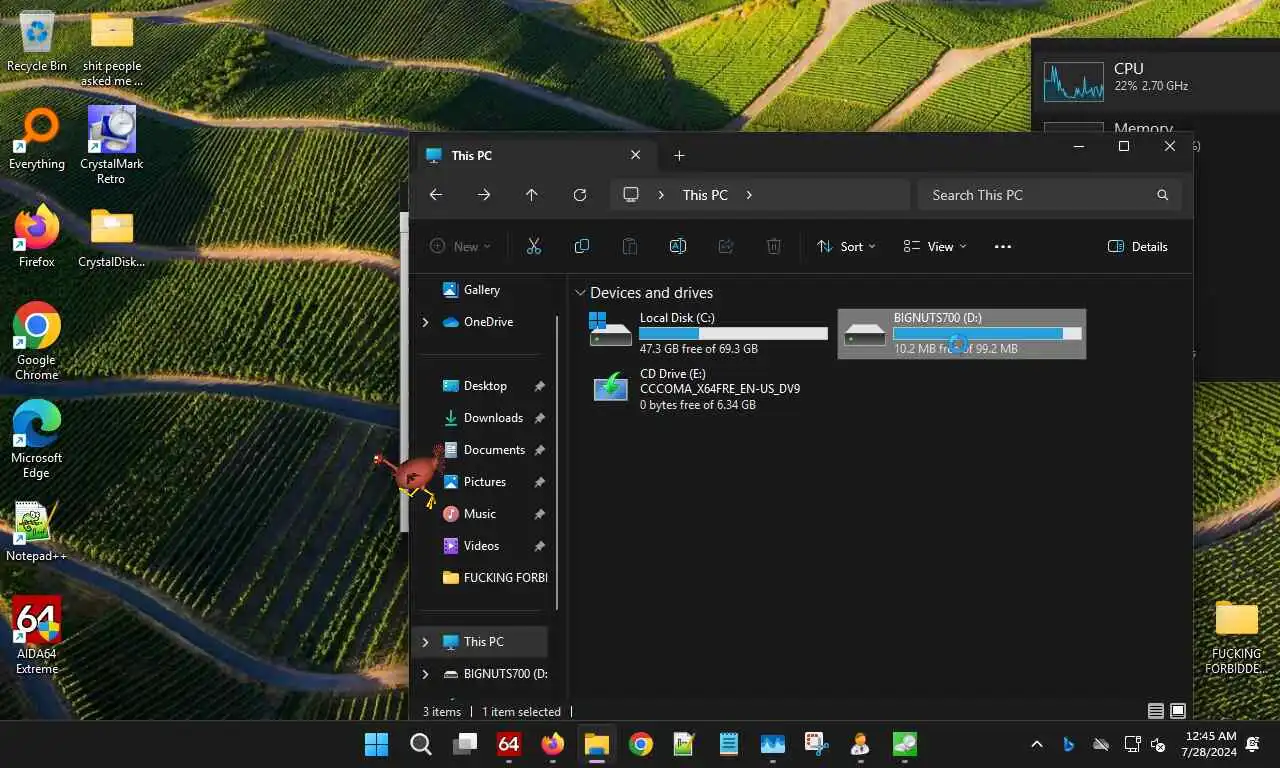Open Downloads in the navigation pane
The width and height of the screenshot is (1280, 768).
(484, 418)
